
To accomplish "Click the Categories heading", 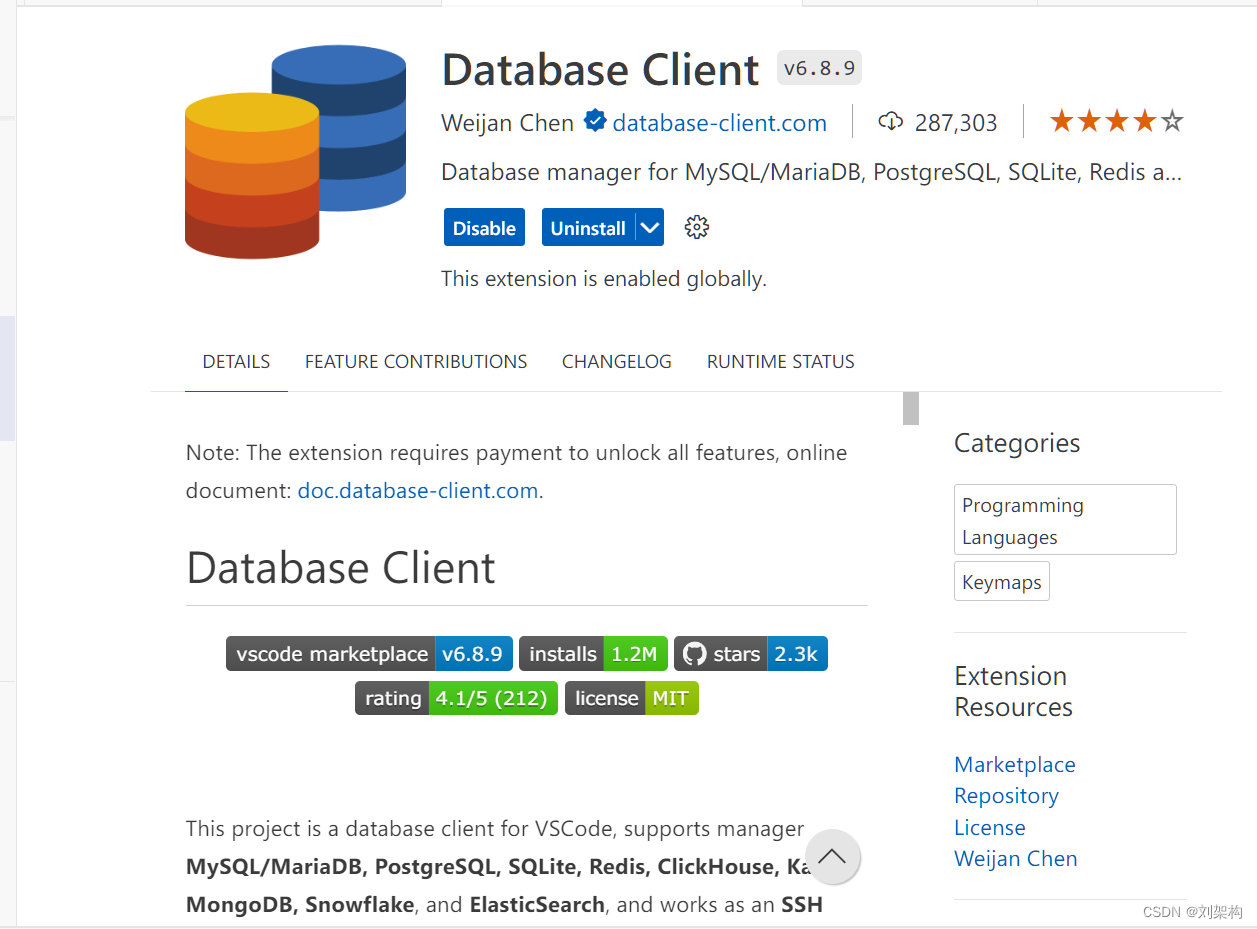I will (1017, 443).
